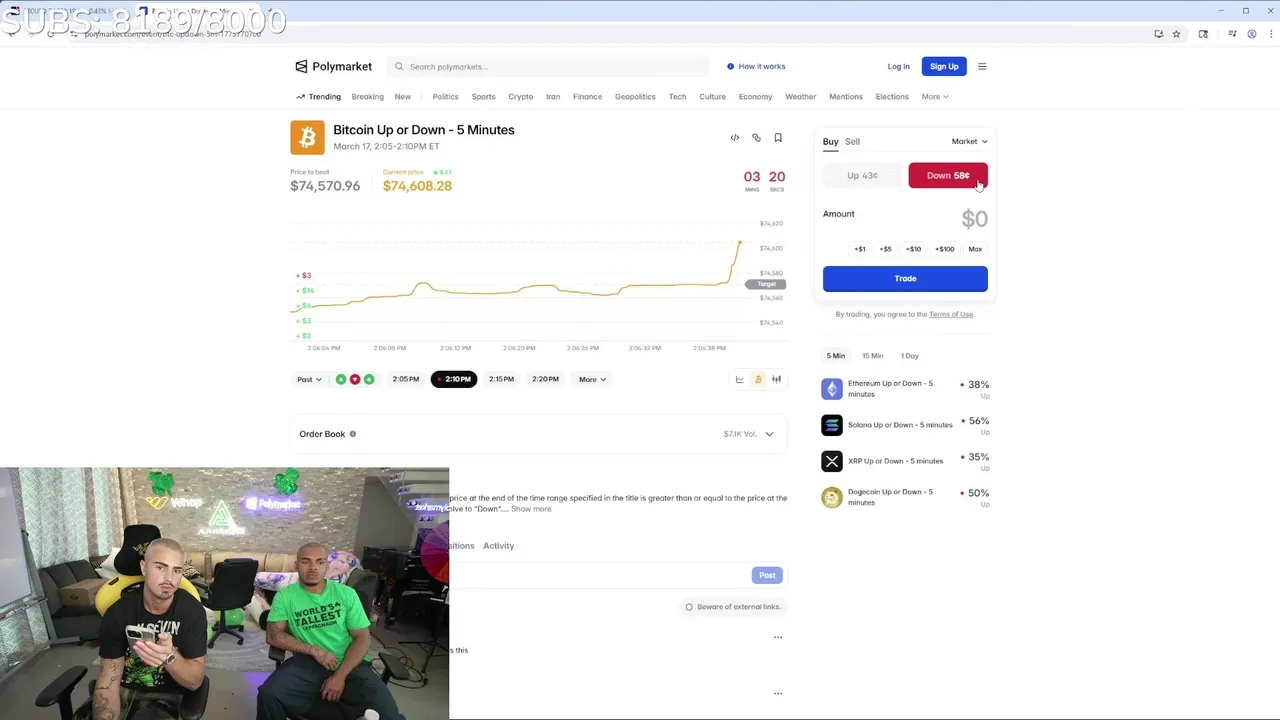Viewport: 1280px width, 720px height.
Task: Open Ethereum Up or Down - 5 minutes
Action: tap(890, 389)
